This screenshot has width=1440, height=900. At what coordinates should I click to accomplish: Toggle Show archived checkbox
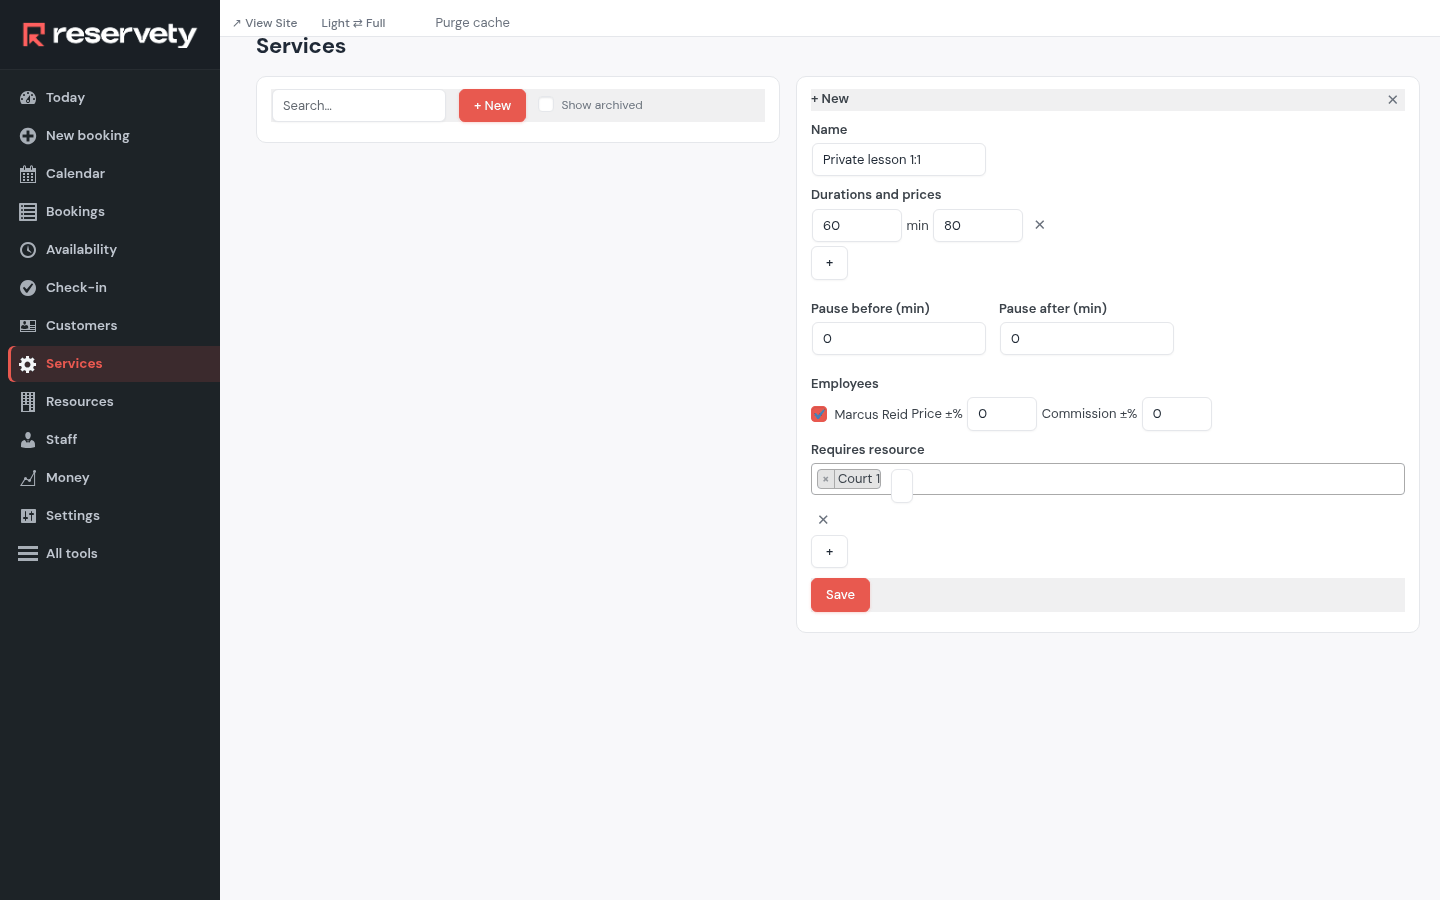546,105
